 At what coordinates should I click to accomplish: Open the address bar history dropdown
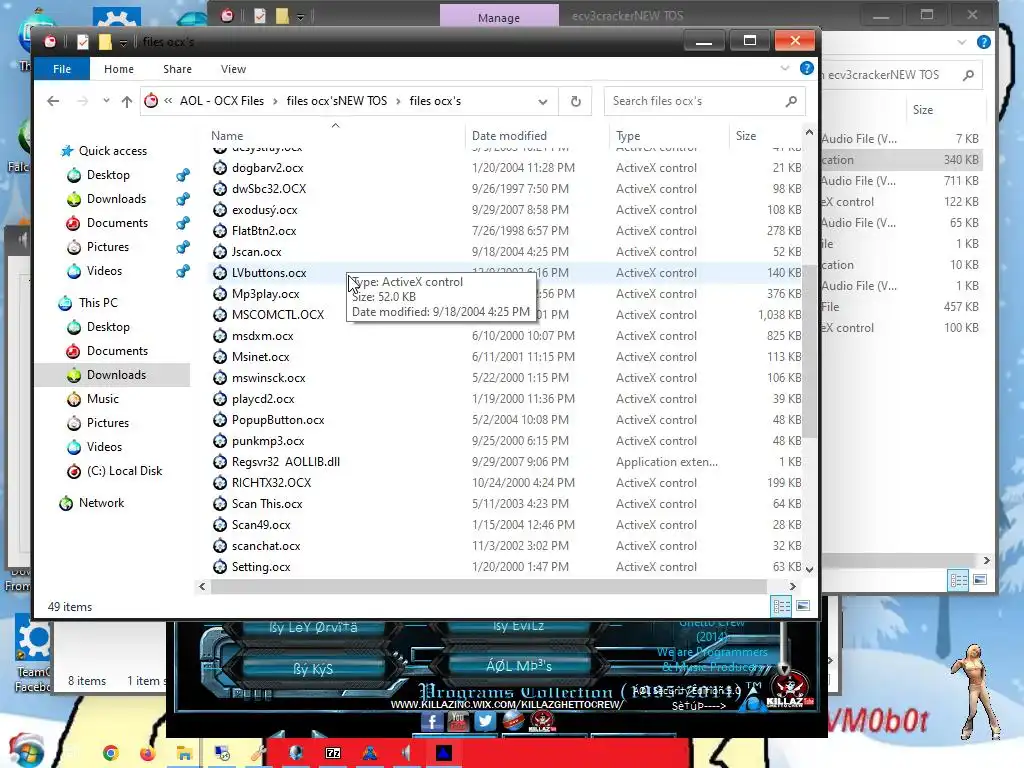pos(543,101)
